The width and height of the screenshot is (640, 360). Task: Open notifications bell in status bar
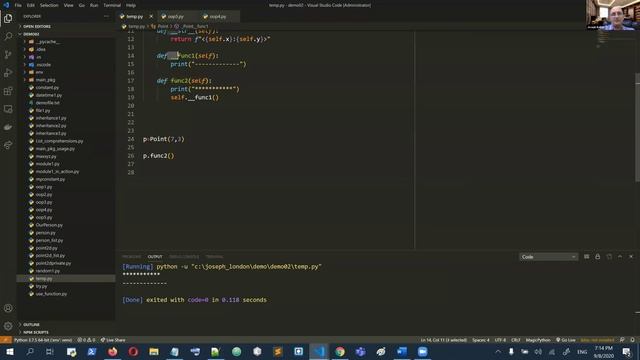[x=632, y=340]
